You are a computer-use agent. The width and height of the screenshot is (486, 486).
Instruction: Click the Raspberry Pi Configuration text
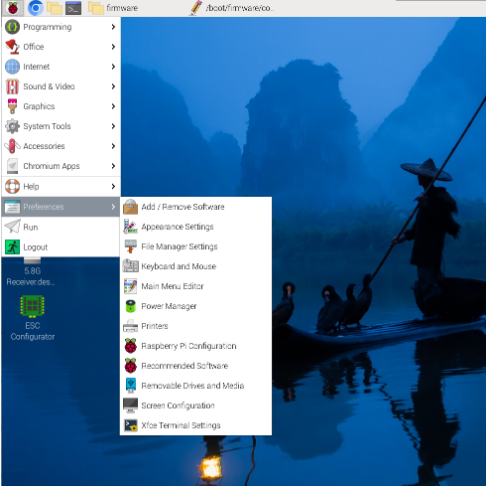click(x=189, y=346)
